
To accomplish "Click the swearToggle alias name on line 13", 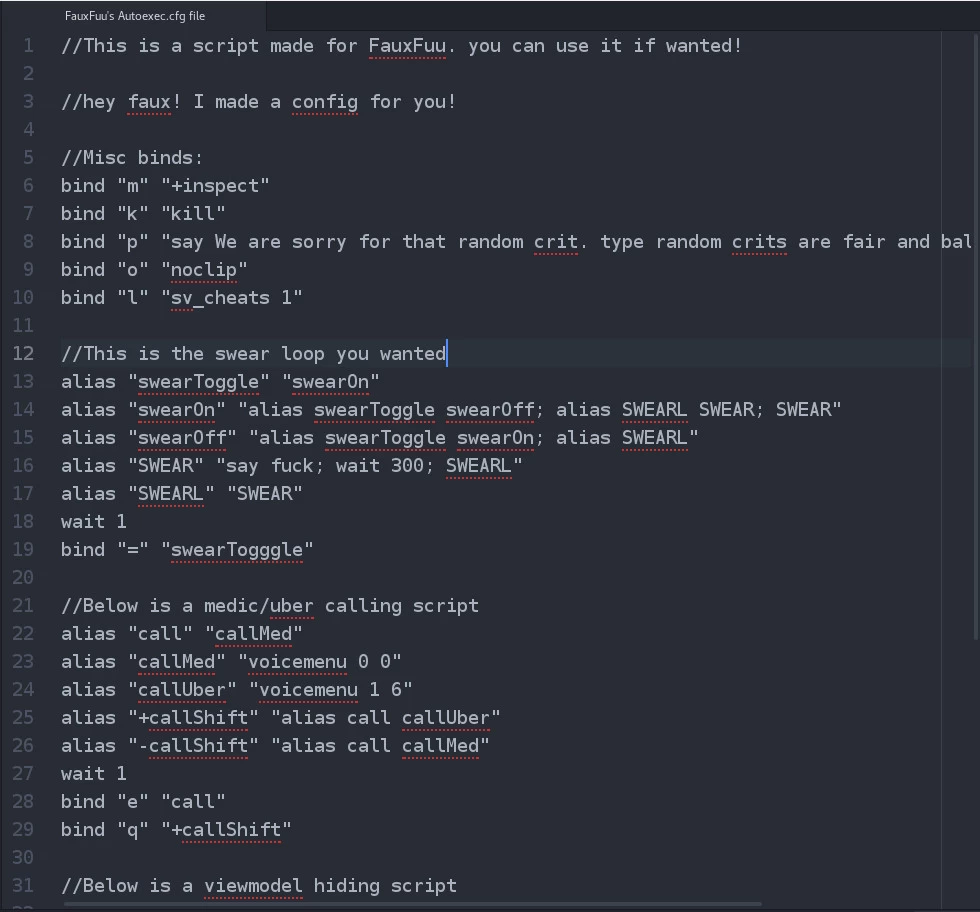I will tap(198, 381).
